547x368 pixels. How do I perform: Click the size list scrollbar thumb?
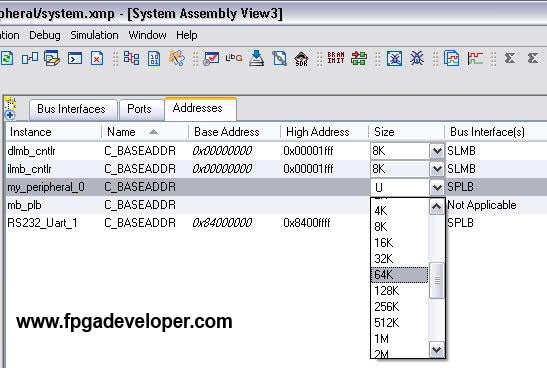436,280
